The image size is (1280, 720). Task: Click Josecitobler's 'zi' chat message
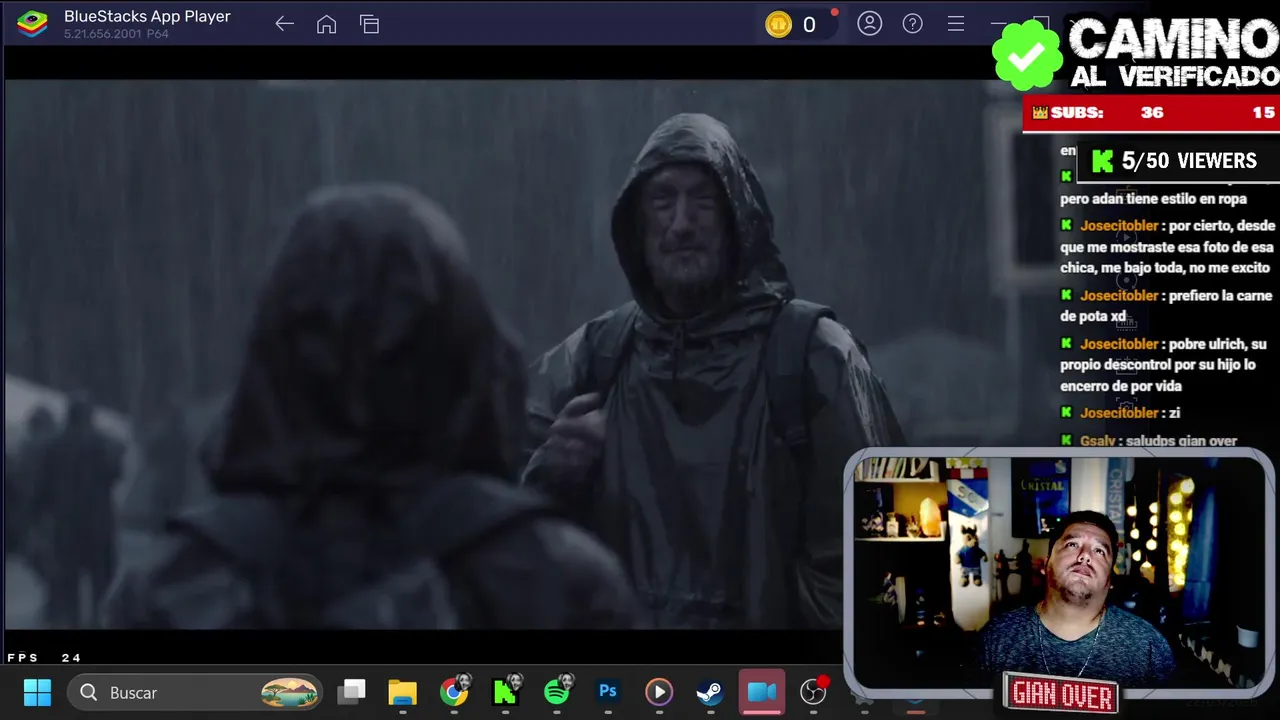[1121, 413]
